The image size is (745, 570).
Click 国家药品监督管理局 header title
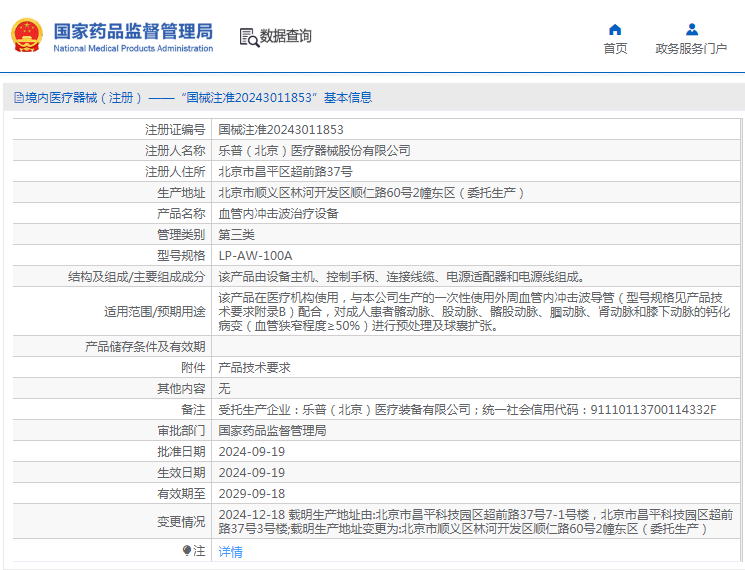pyautogui.click(x=133, y=31)
